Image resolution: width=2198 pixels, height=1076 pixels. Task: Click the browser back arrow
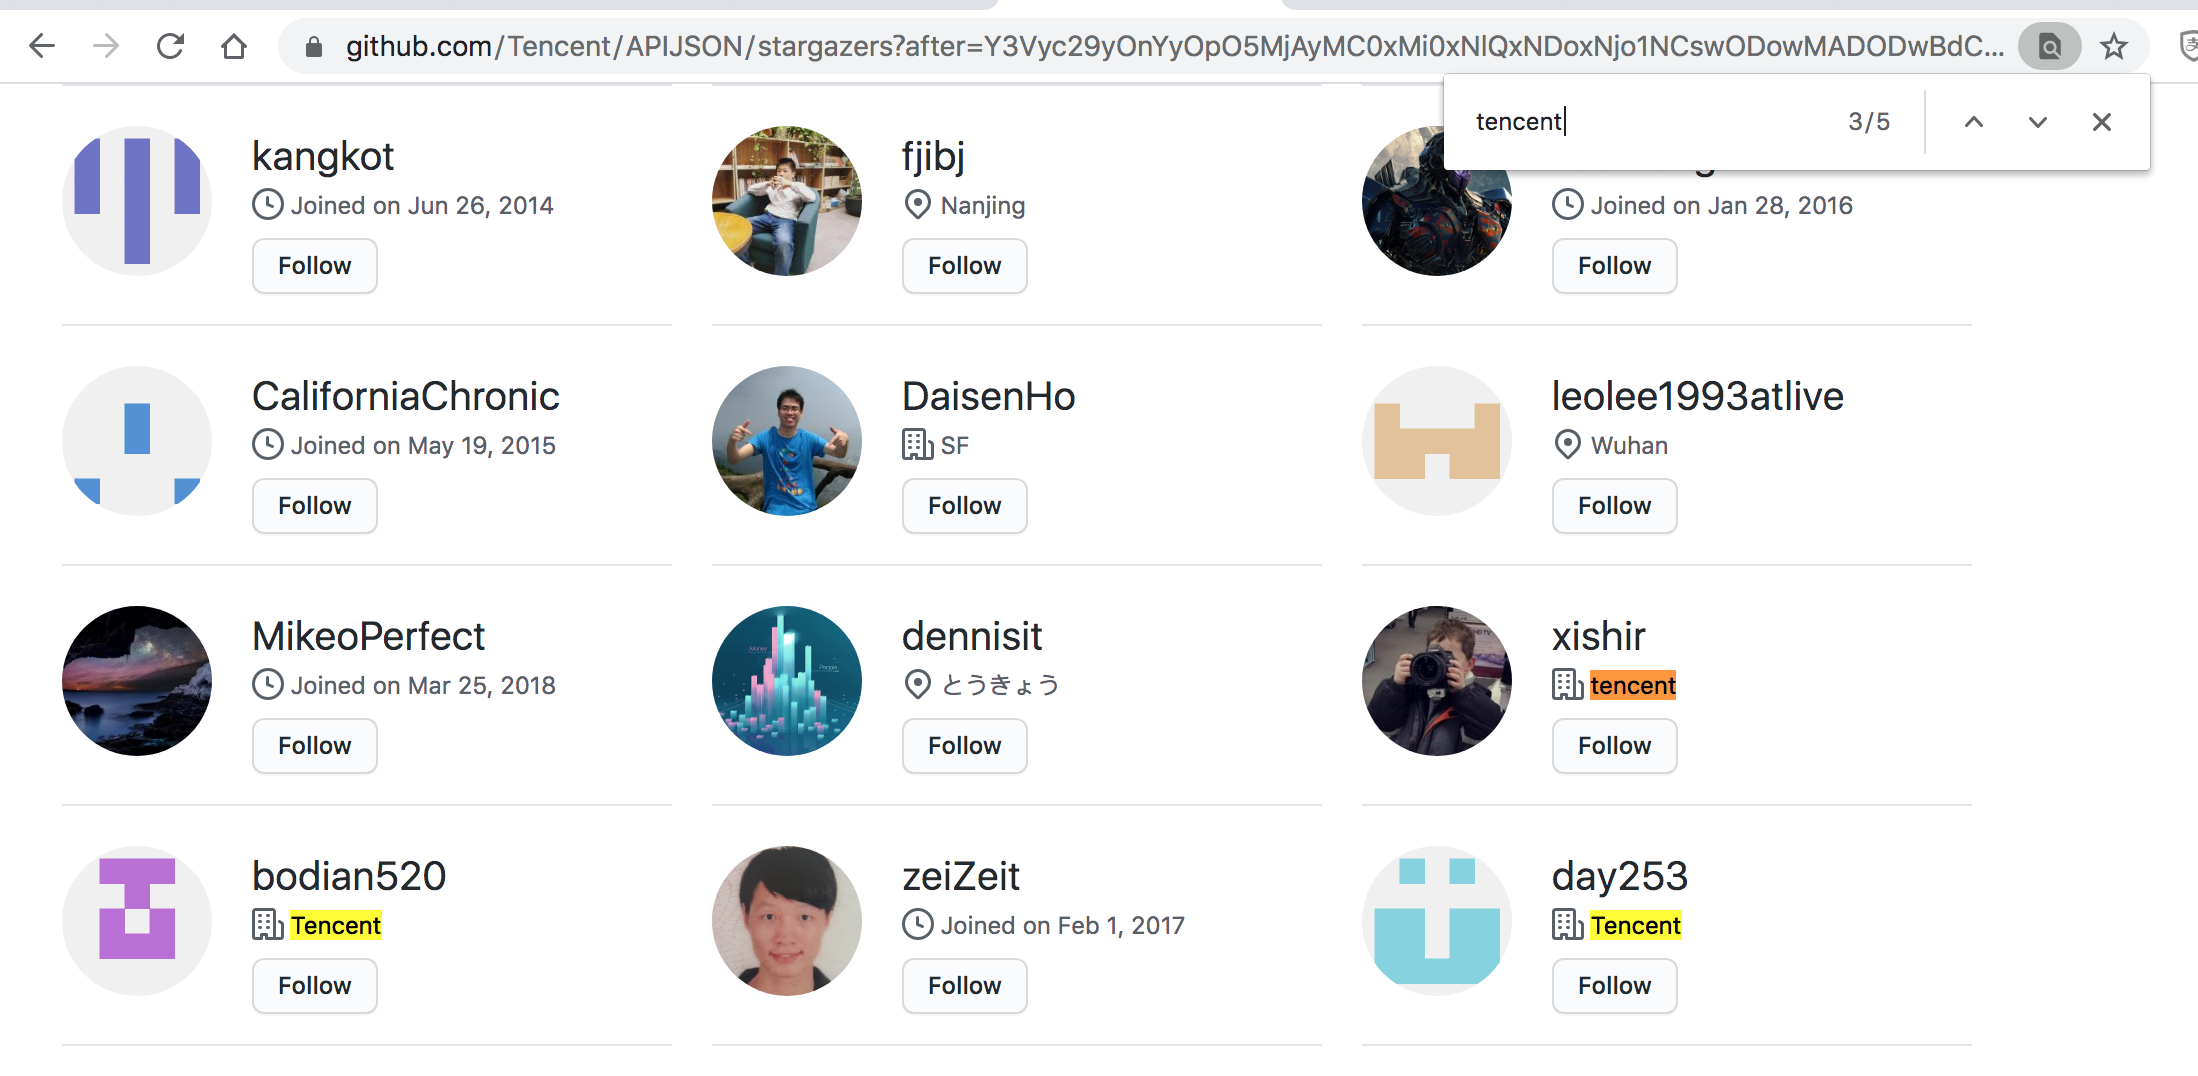click(x=41, y=45)
